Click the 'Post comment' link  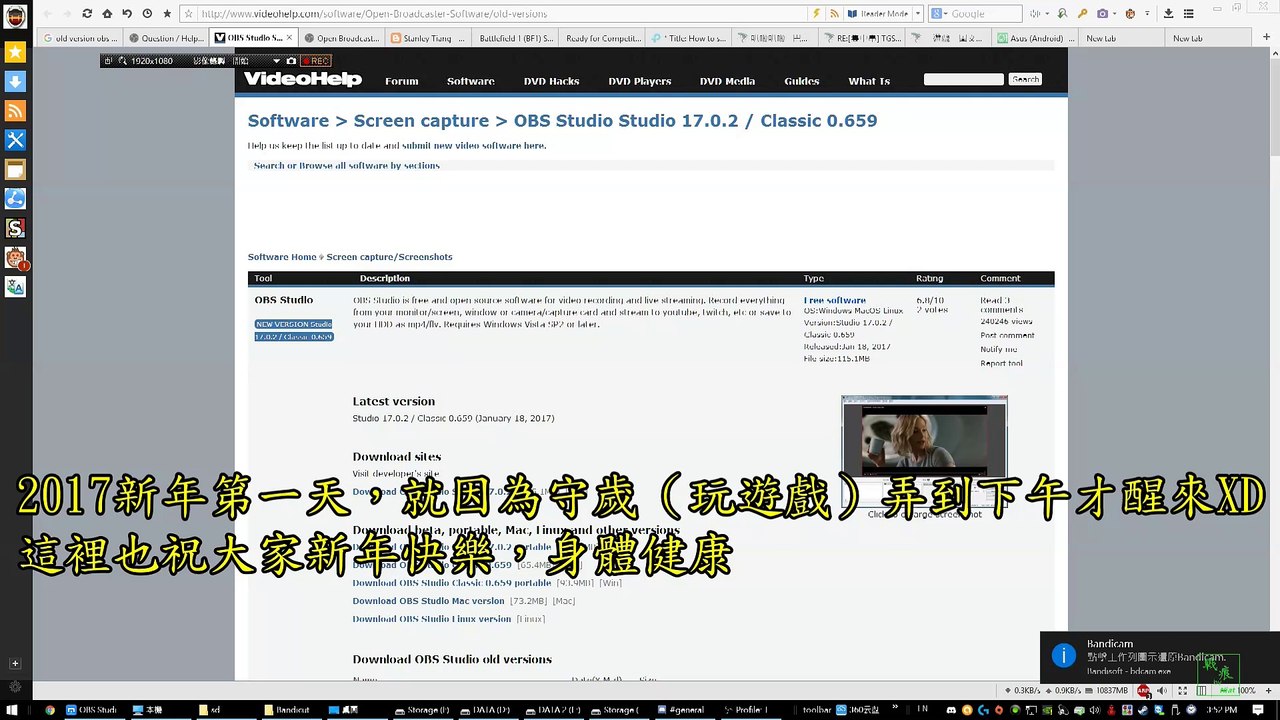(1007, 335)
